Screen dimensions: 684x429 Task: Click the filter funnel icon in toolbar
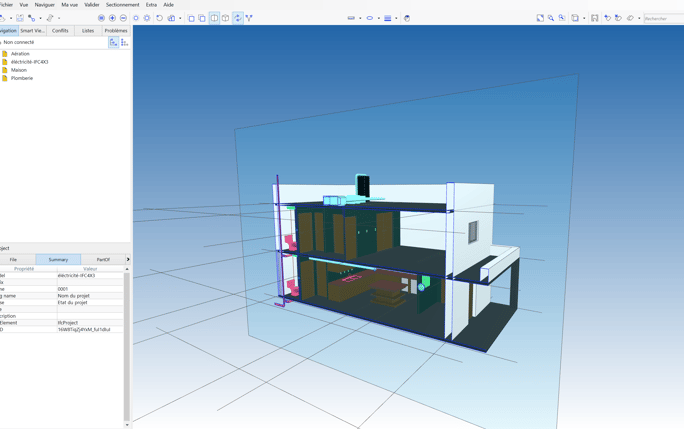pos(249,18)
